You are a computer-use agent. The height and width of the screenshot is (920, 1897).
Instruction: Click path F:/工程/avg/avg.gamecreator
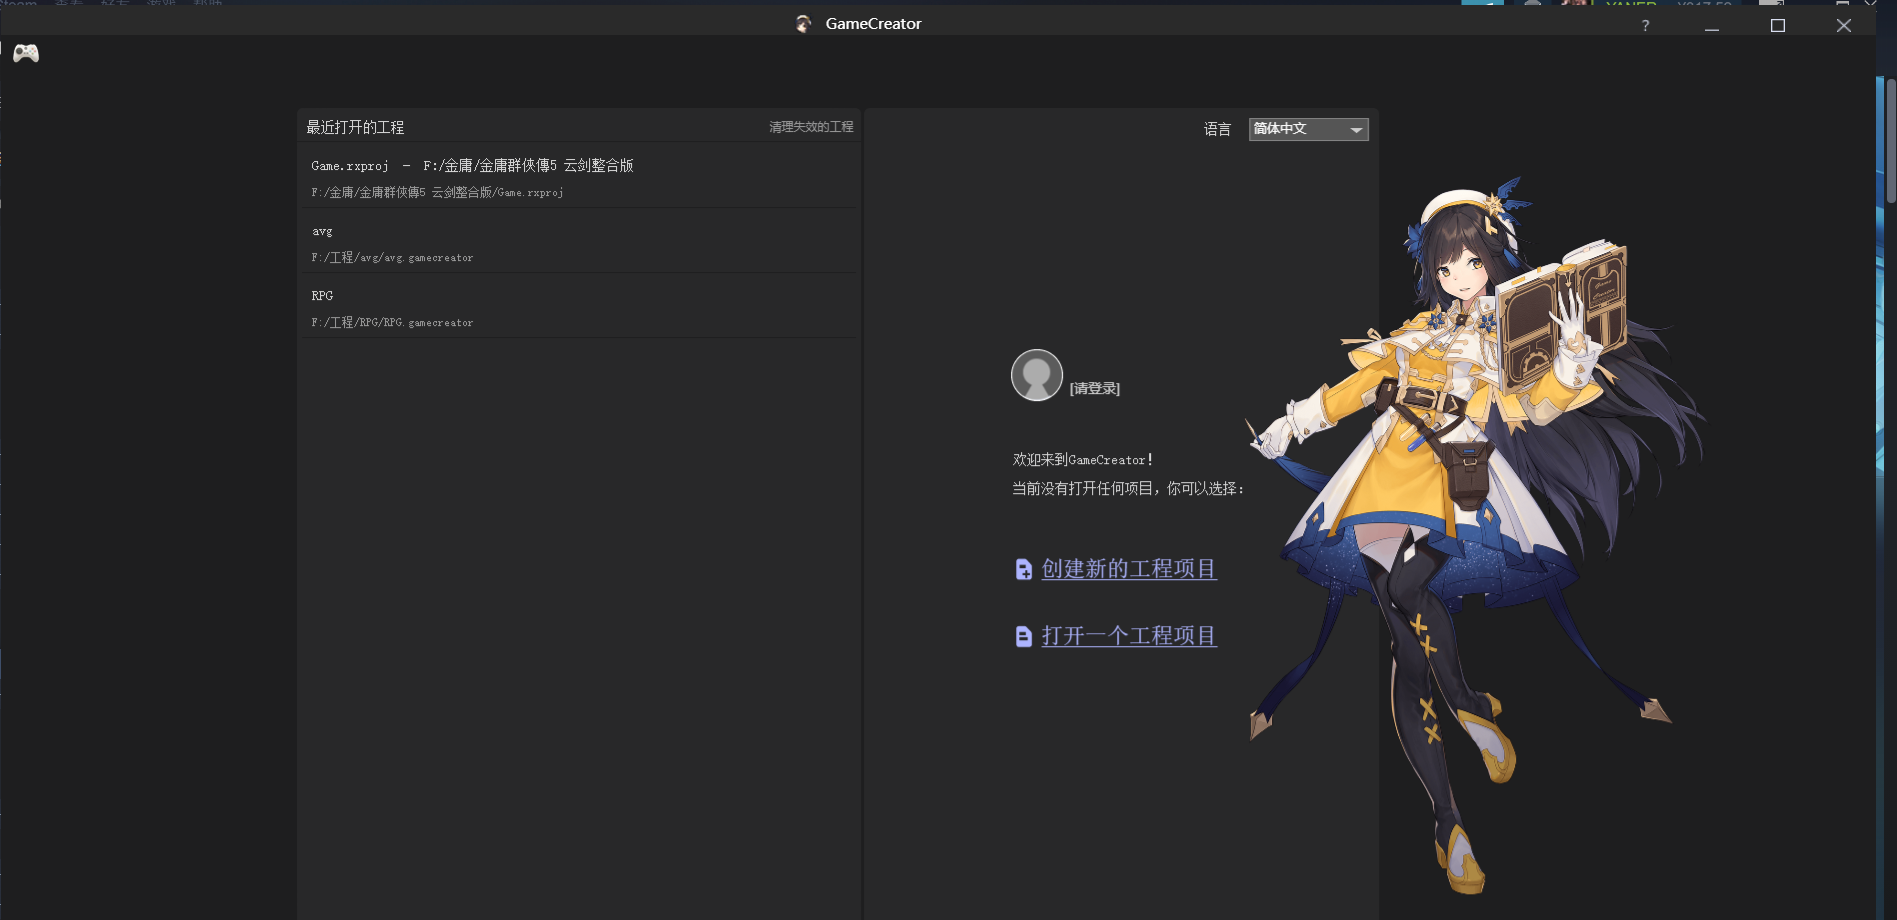(x=392, y=258)
